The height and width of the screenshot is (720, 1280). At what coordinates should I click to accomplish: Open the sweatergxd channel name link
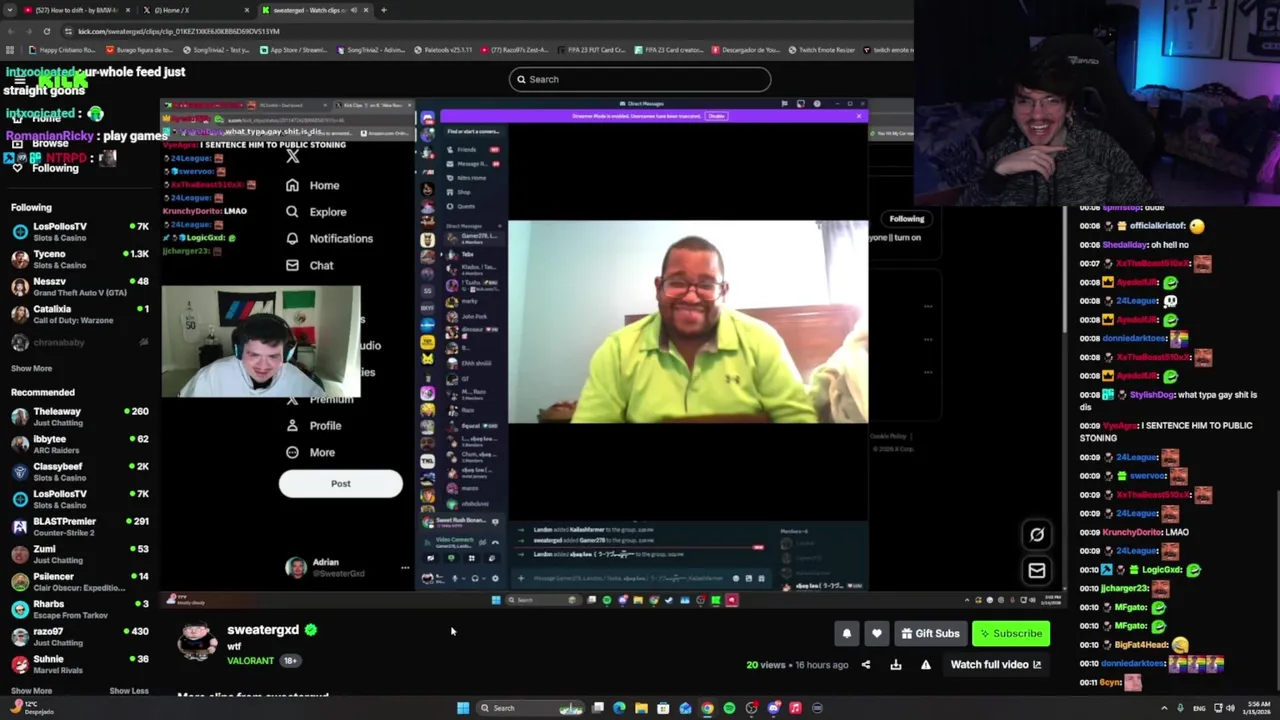[263, 630]
